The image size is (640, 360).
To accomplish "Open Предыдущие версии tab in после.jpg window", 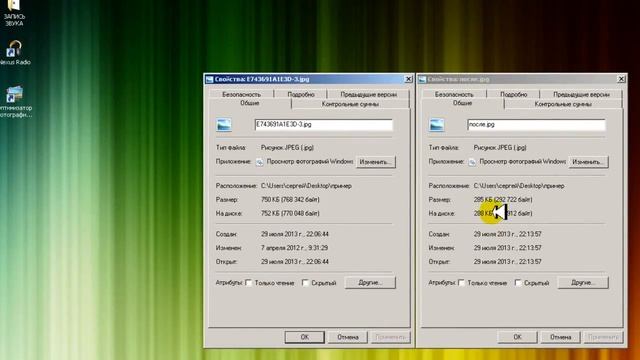I will pos(581,94).
